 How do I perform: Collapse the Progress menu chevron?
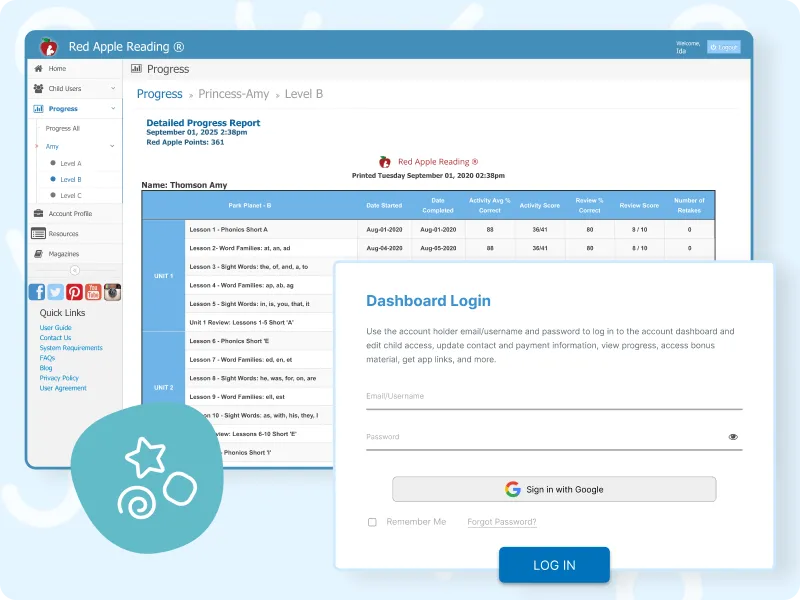coord(113,108)
